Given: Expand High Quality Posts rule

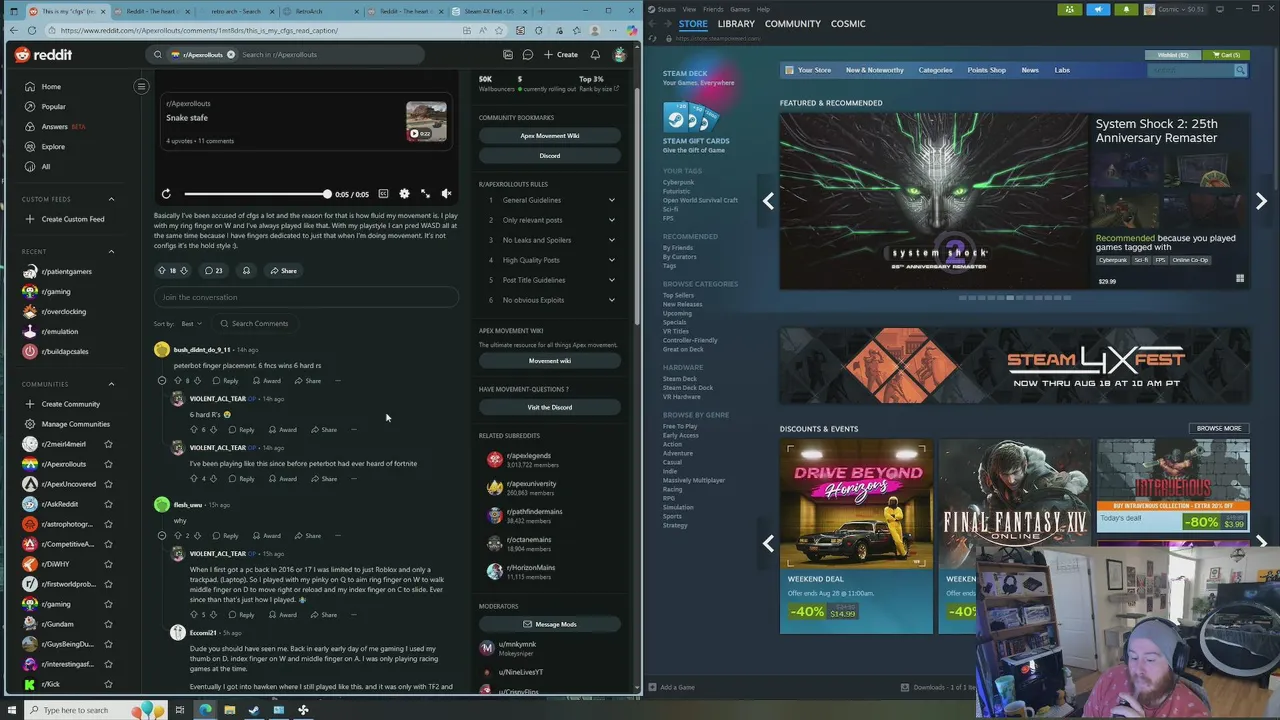Looking at the screenshot, I should [x=550, y=260].
